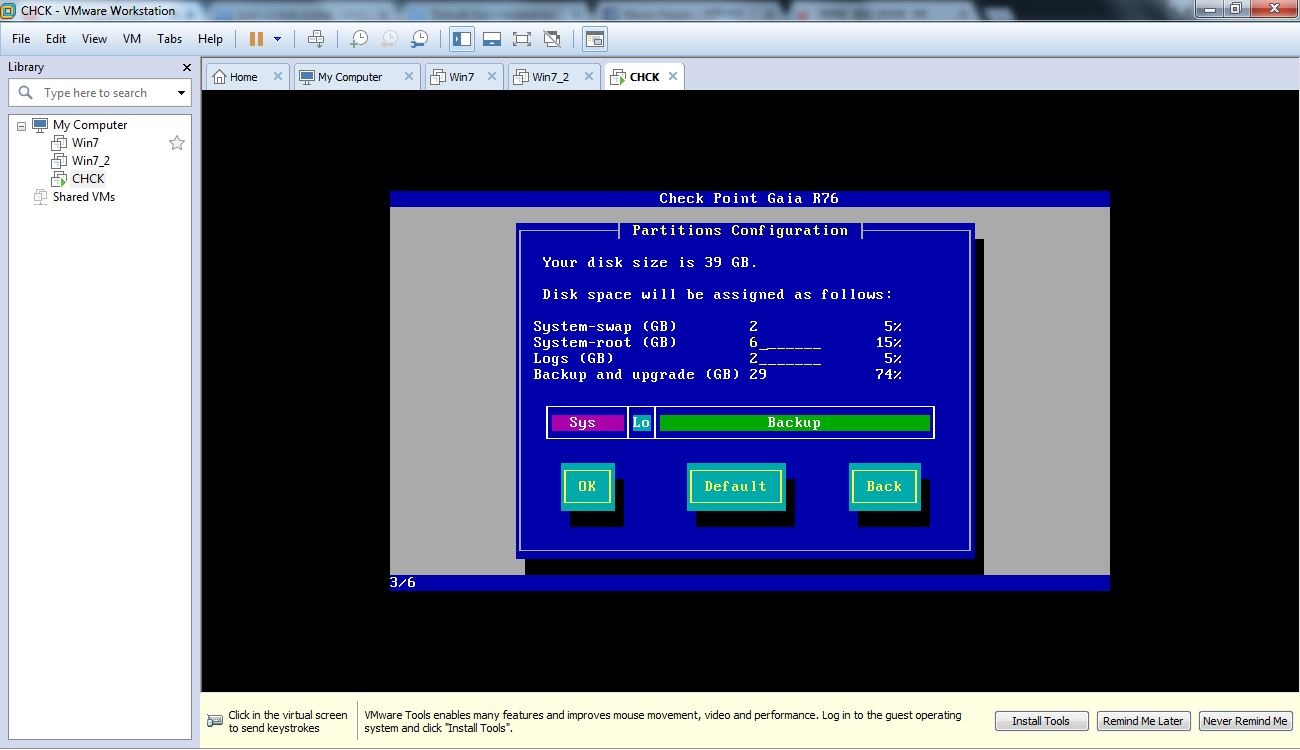Click the Unity mode toolbar icon

(551, 39)
